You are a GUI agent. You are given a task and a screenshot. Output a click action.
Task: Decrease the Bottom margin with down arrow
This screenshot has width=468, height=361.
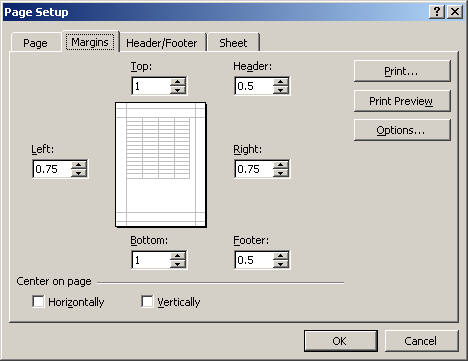coord(178,264)
